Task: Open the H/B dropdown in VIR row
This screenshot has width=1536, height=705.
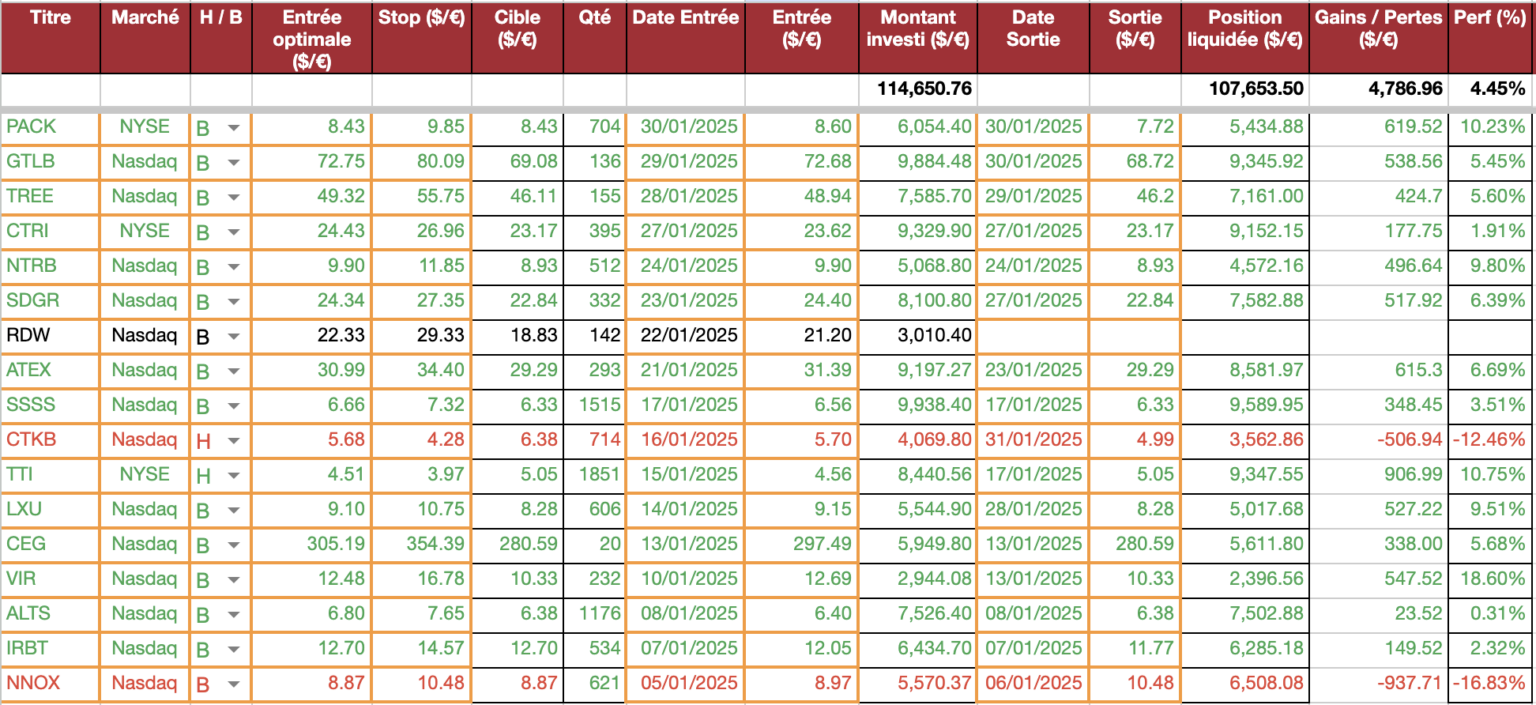Action: (x=233, y=579)
